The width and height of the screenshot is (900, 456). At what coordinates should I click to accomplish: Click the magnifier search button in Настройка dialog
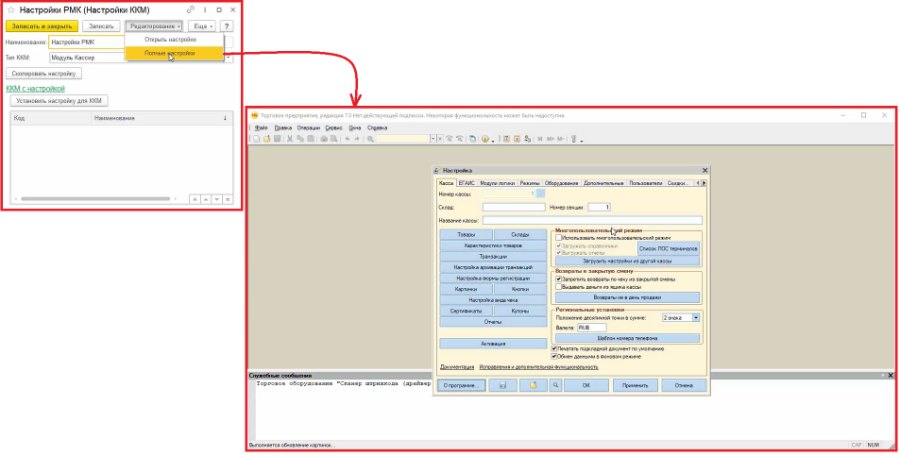[x=555, y=385]
